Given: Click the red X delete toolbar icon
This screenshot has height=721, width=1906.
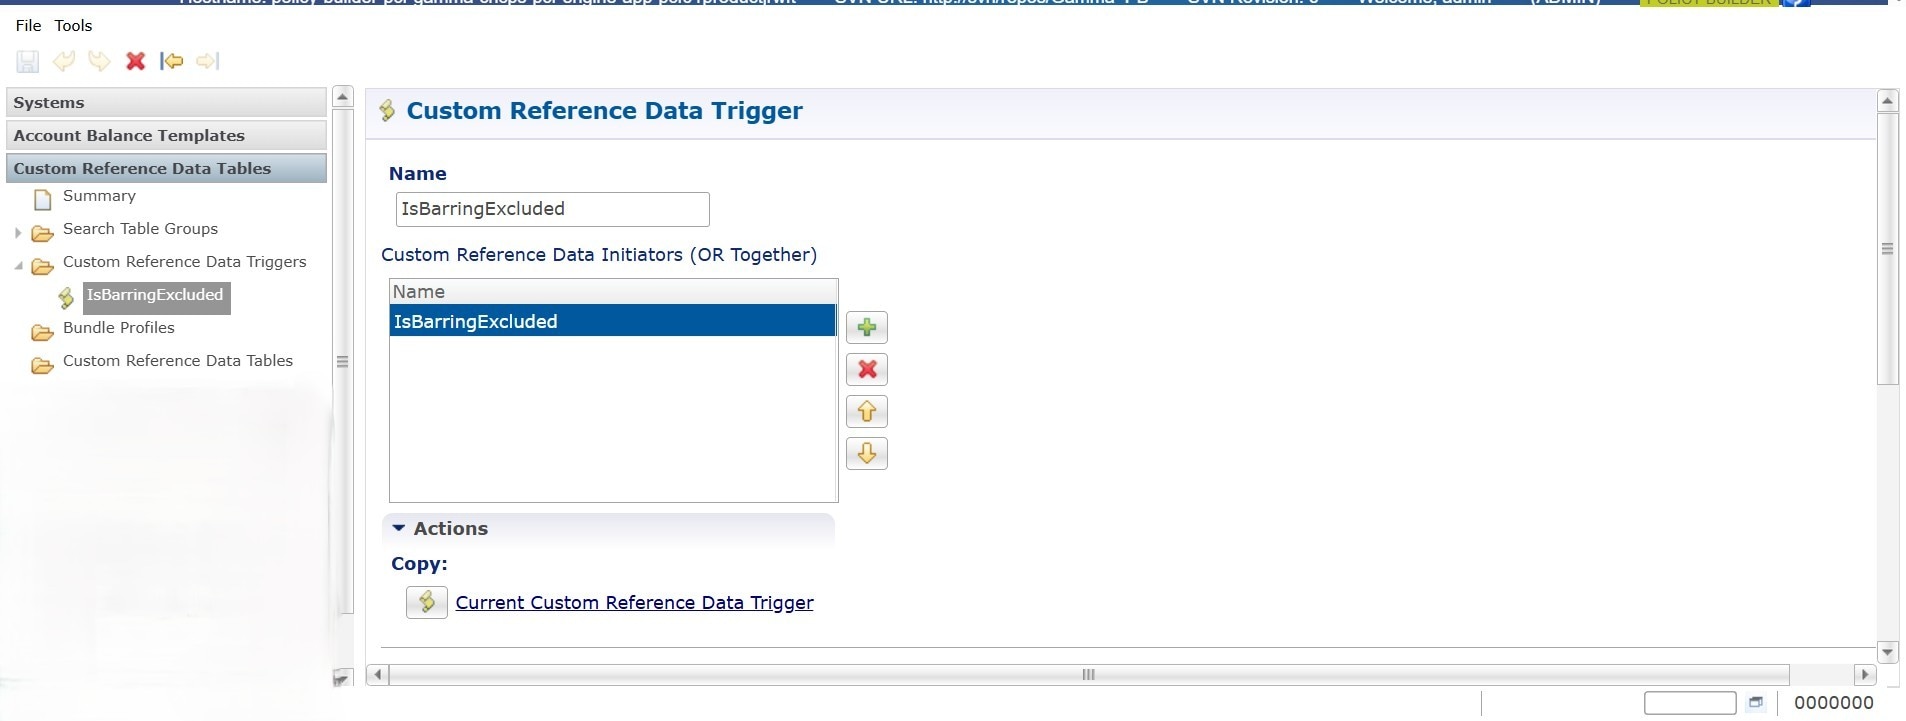Looking at the screenshot, I should pyautogui.click(x=135, y=62).
